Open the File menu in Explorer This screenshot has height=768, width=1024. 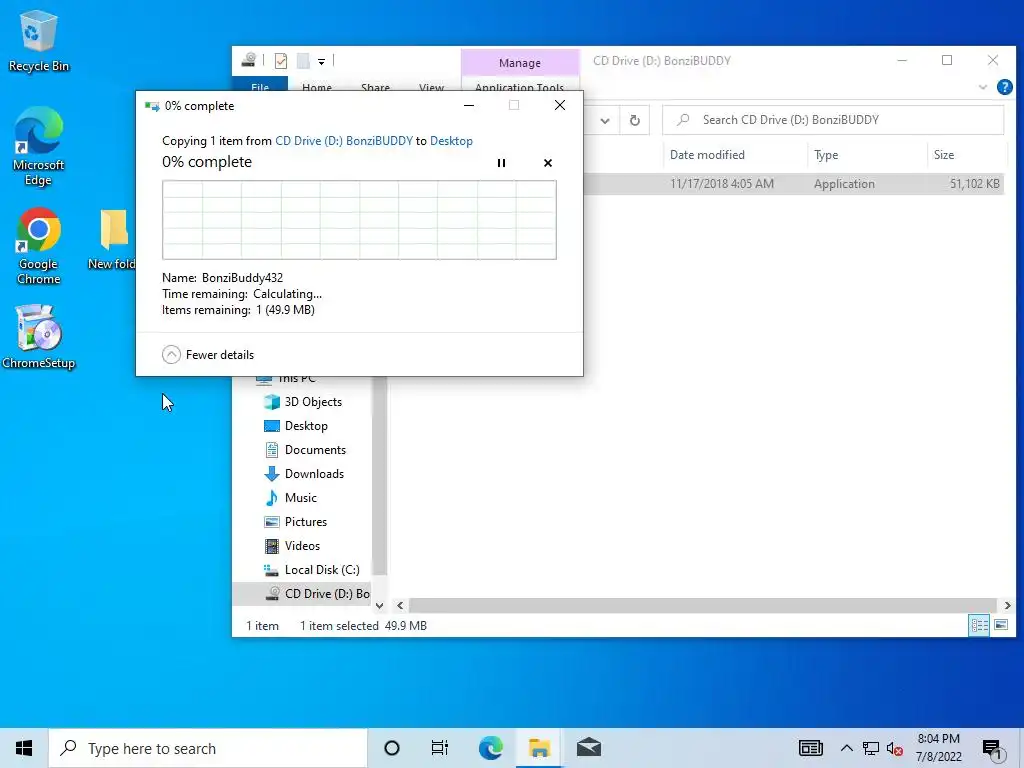(x=260, y=85)
